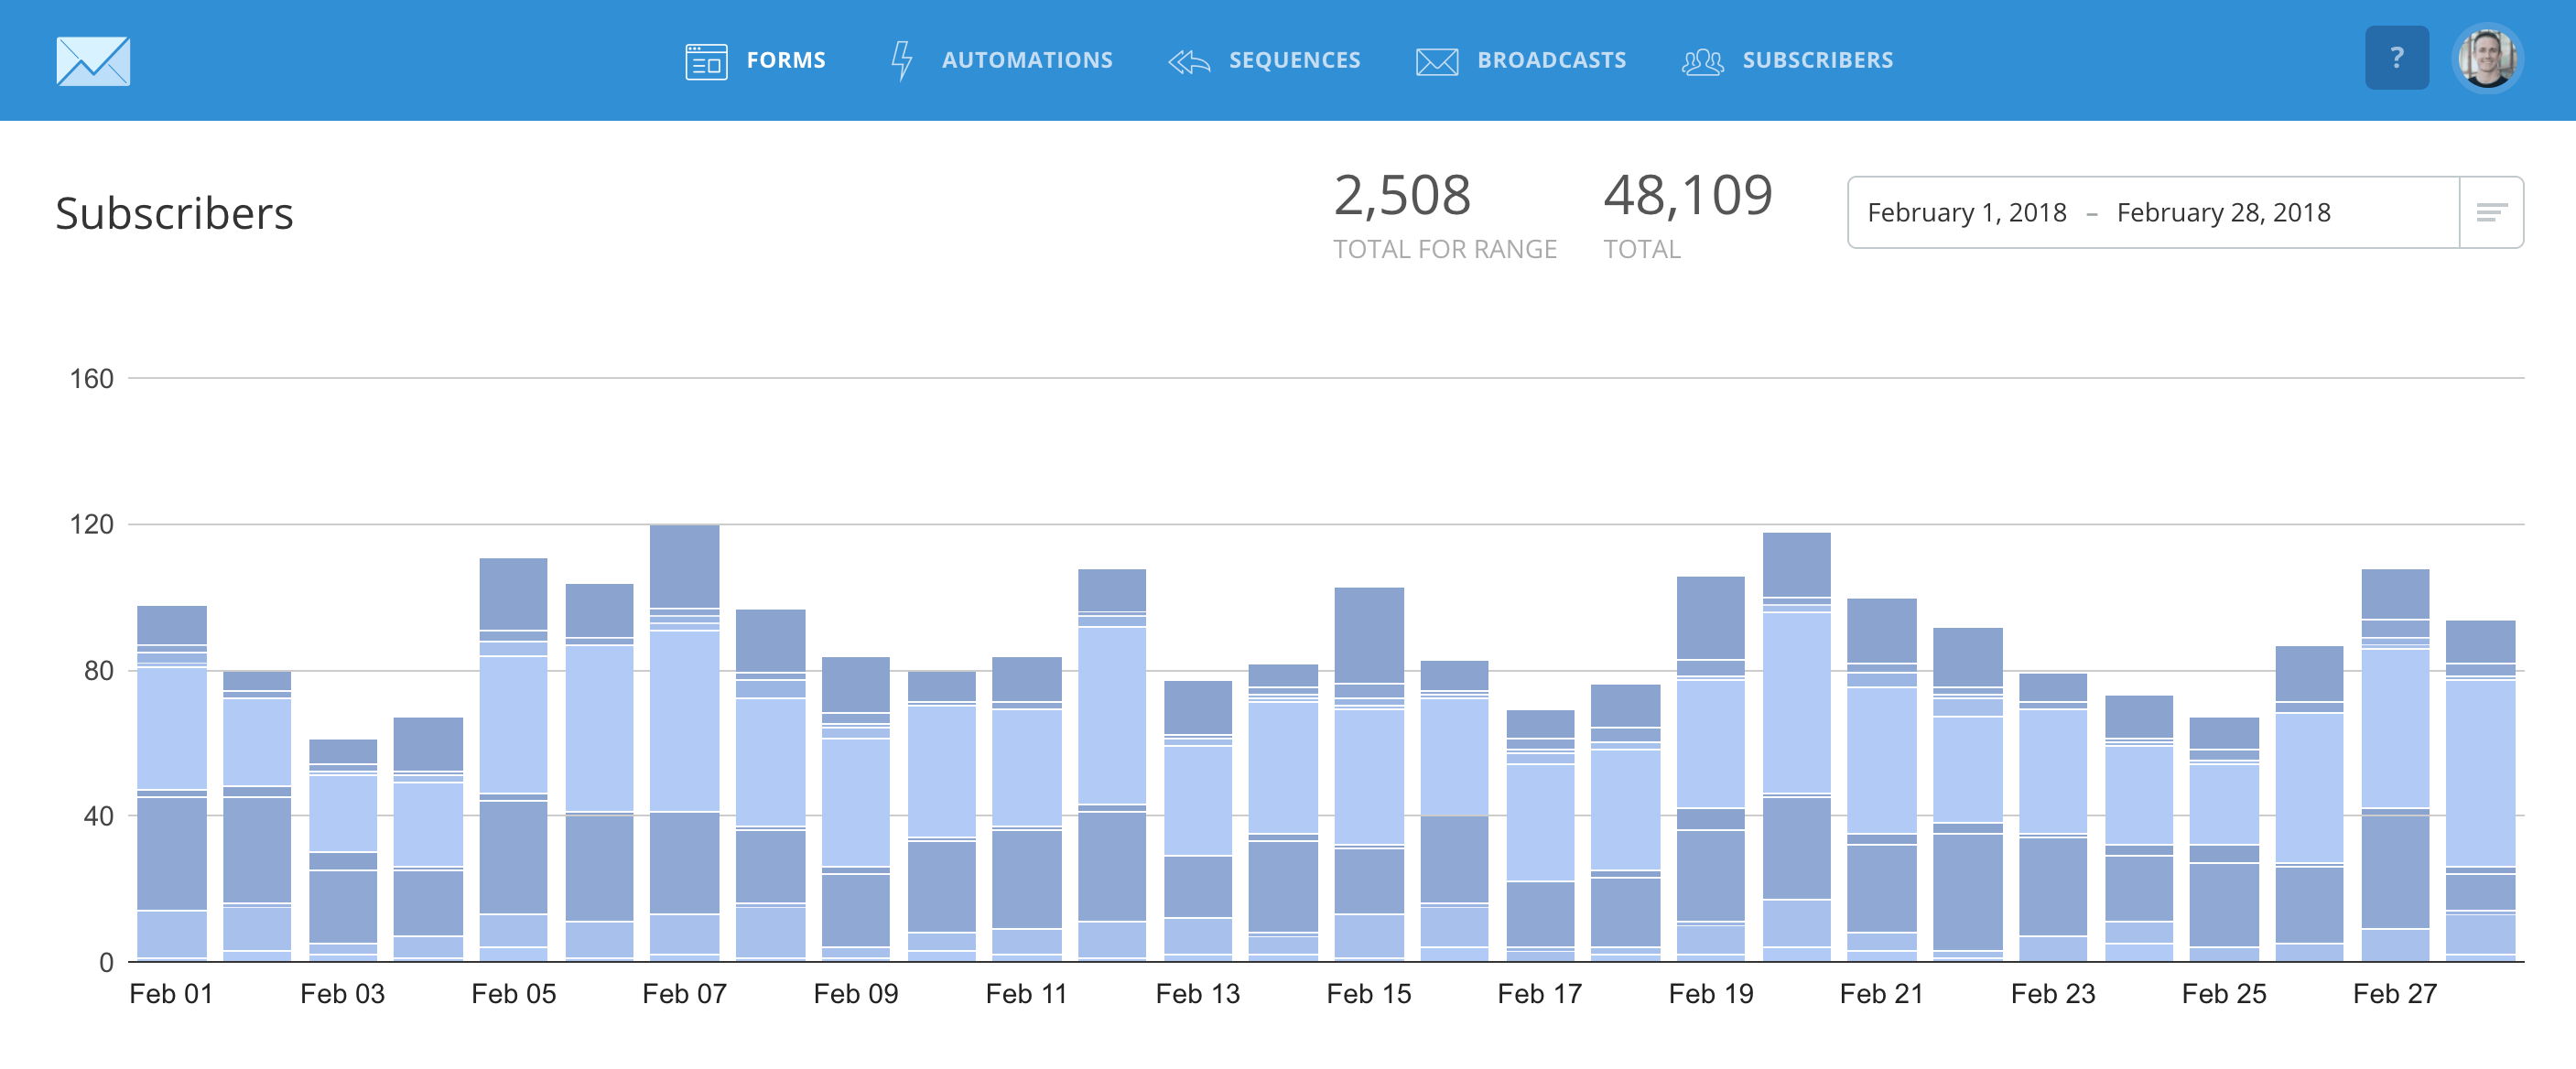Select the Forms page icon
2576x1069 pixels.
(706, 60)
